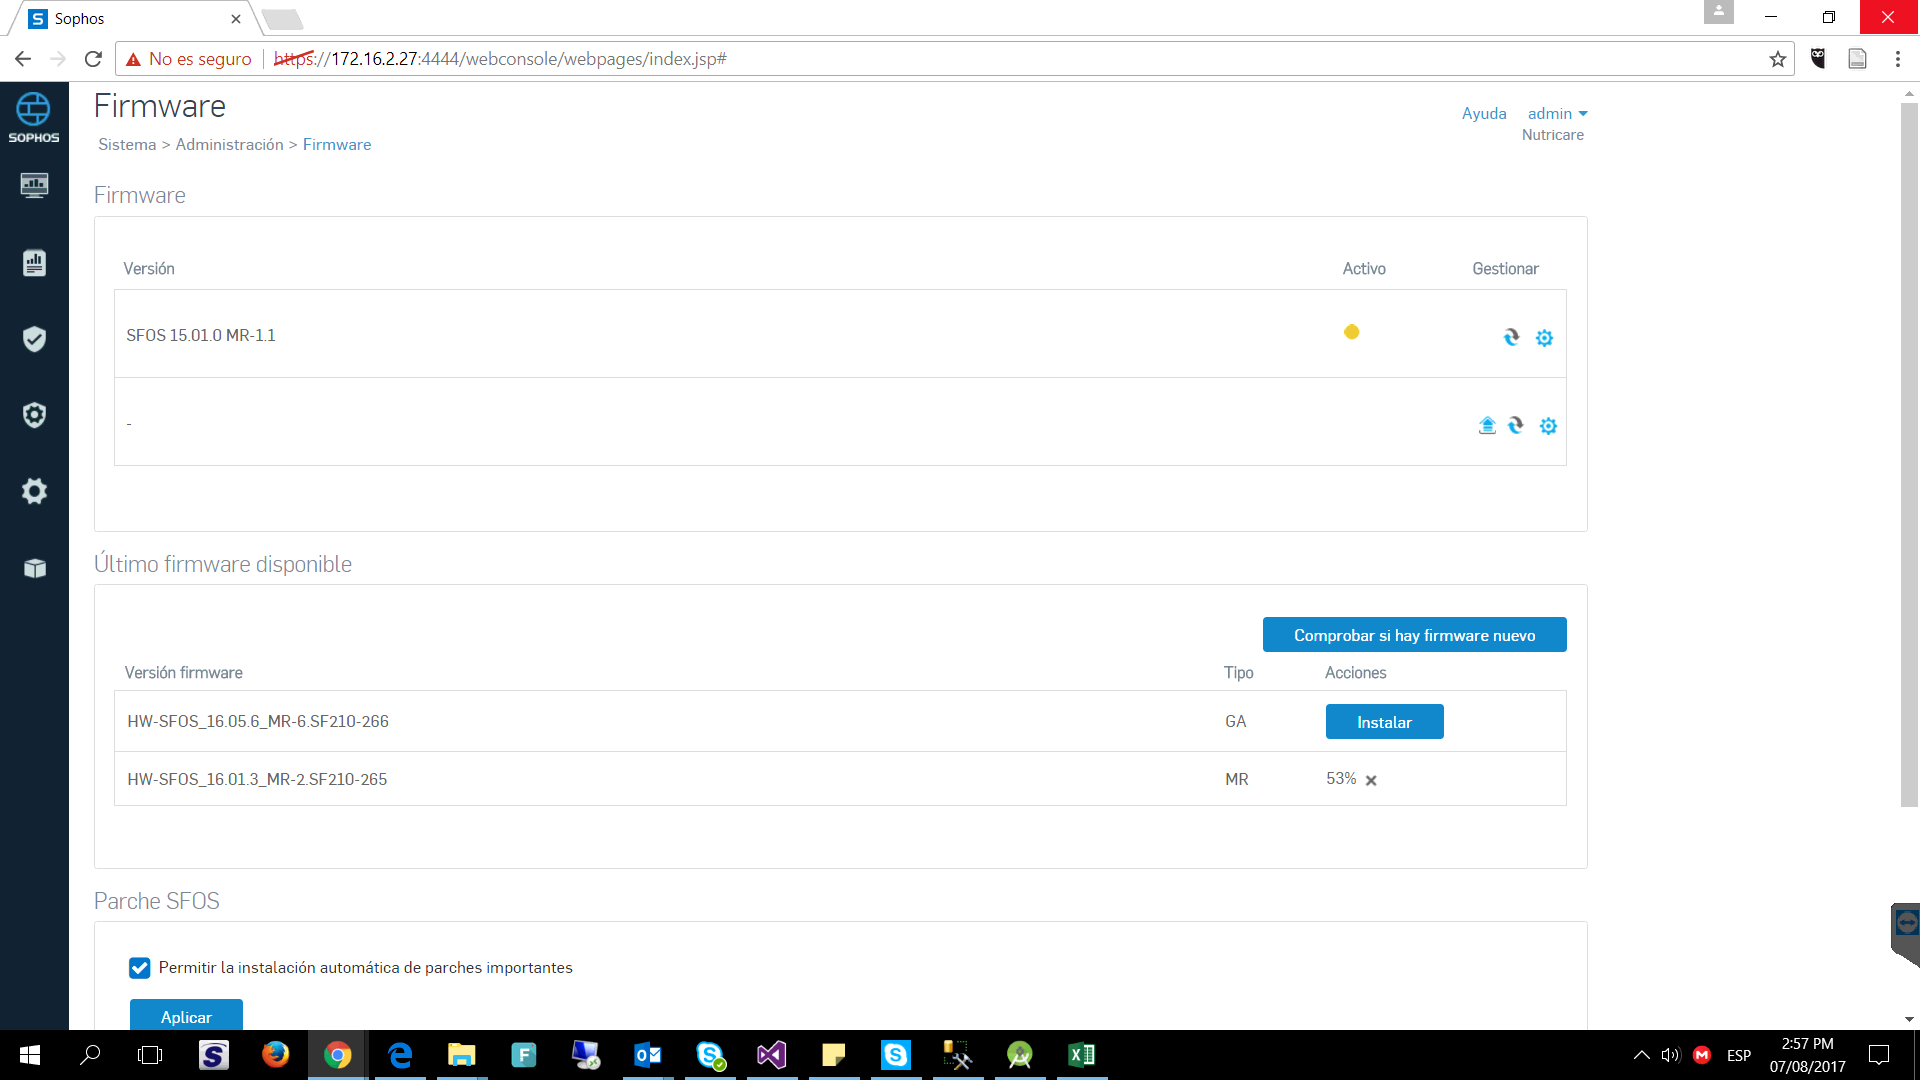
Task: Click the yellow active status indicator
Action: pos(1351,332)
